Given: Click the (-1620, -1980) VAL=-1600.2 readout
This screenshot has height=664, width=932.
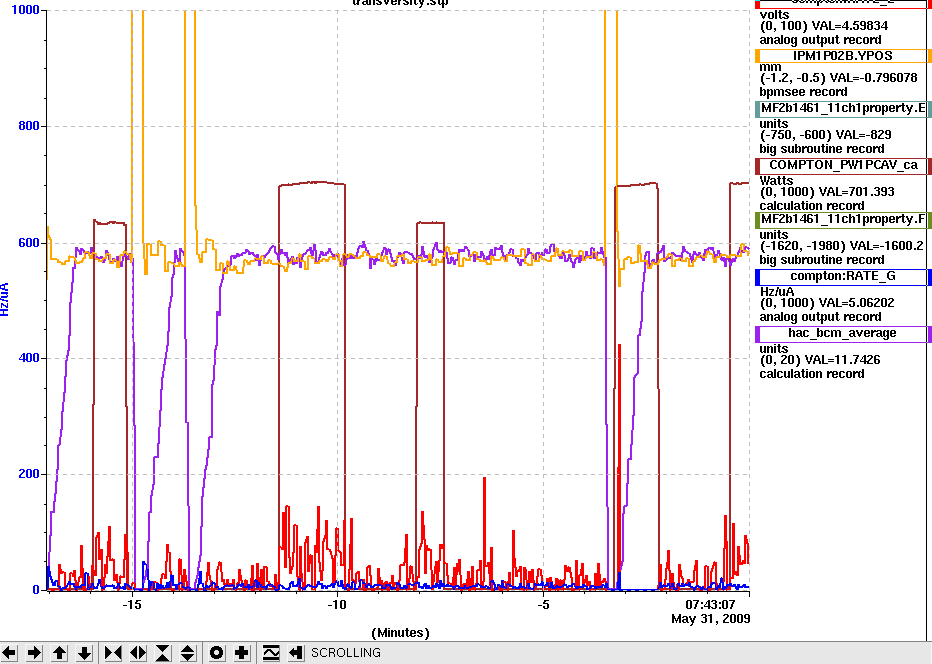Looking at the screenshot, I should click(x=844, y=246).
